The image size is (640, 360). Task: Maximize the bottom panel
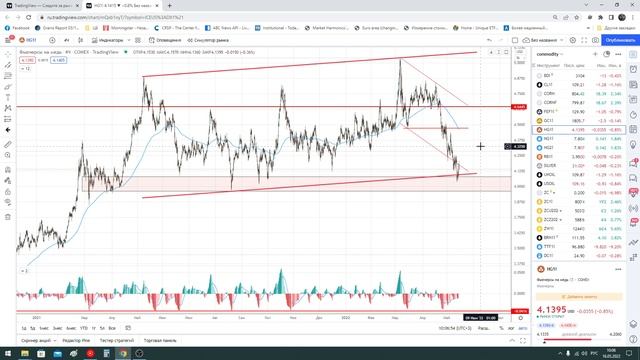coord(523,340)
